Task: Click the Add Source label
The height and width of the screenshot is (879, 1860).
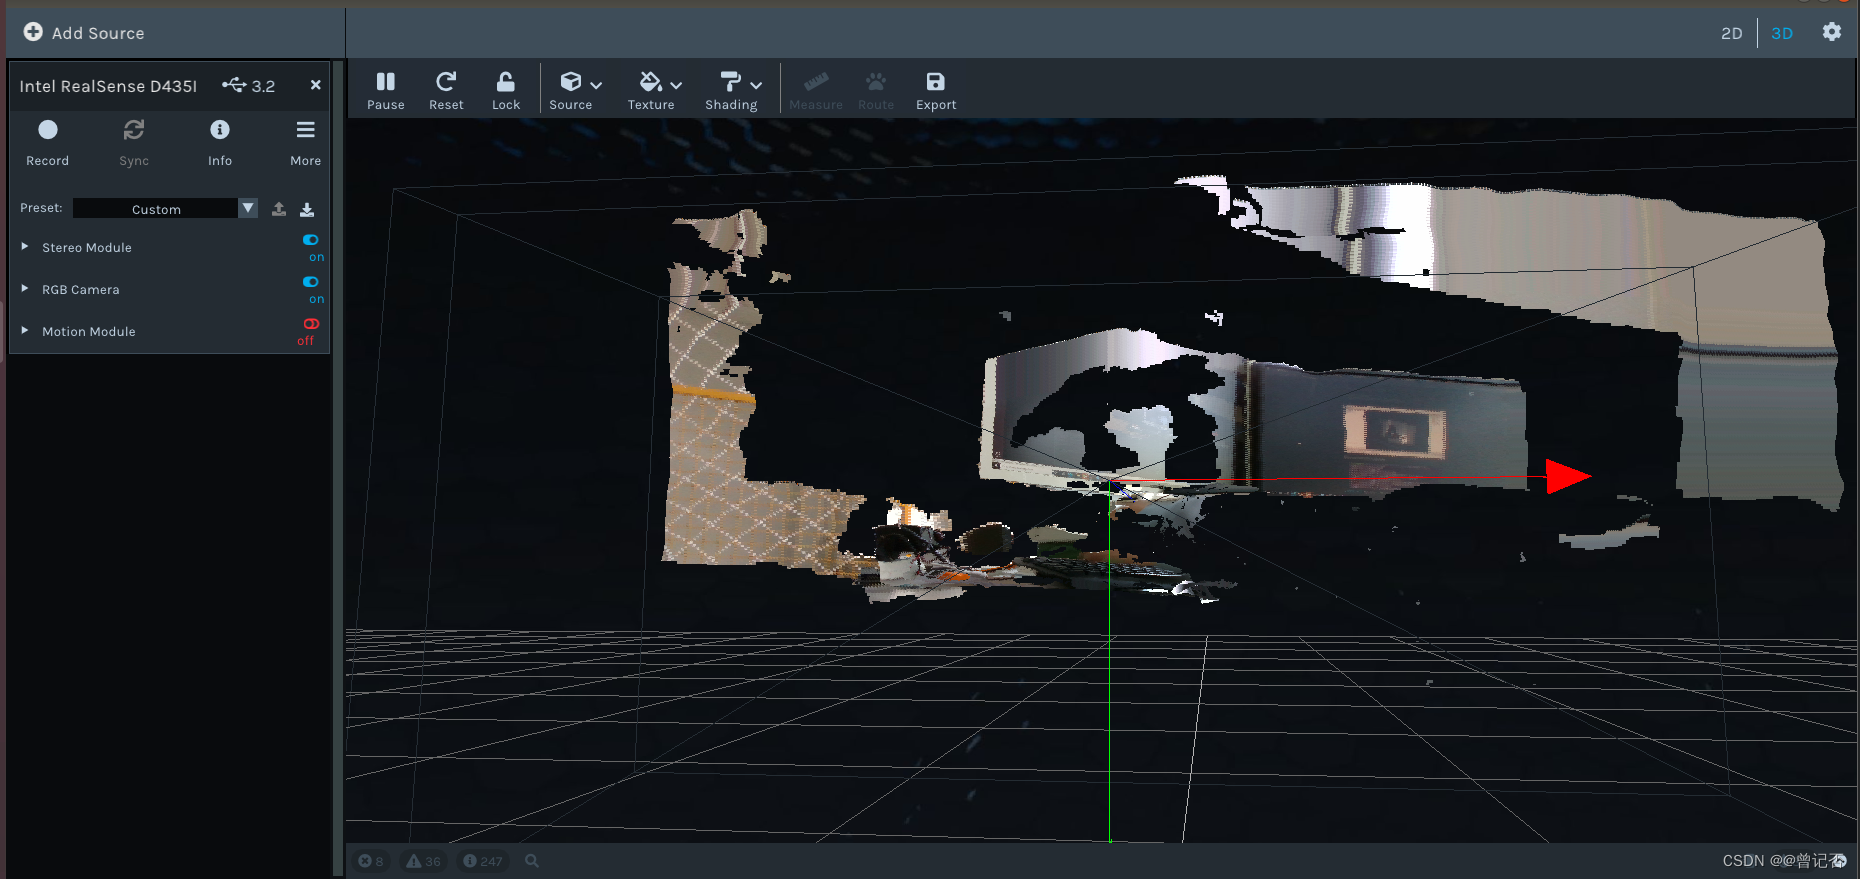Action: coord(98,33)
